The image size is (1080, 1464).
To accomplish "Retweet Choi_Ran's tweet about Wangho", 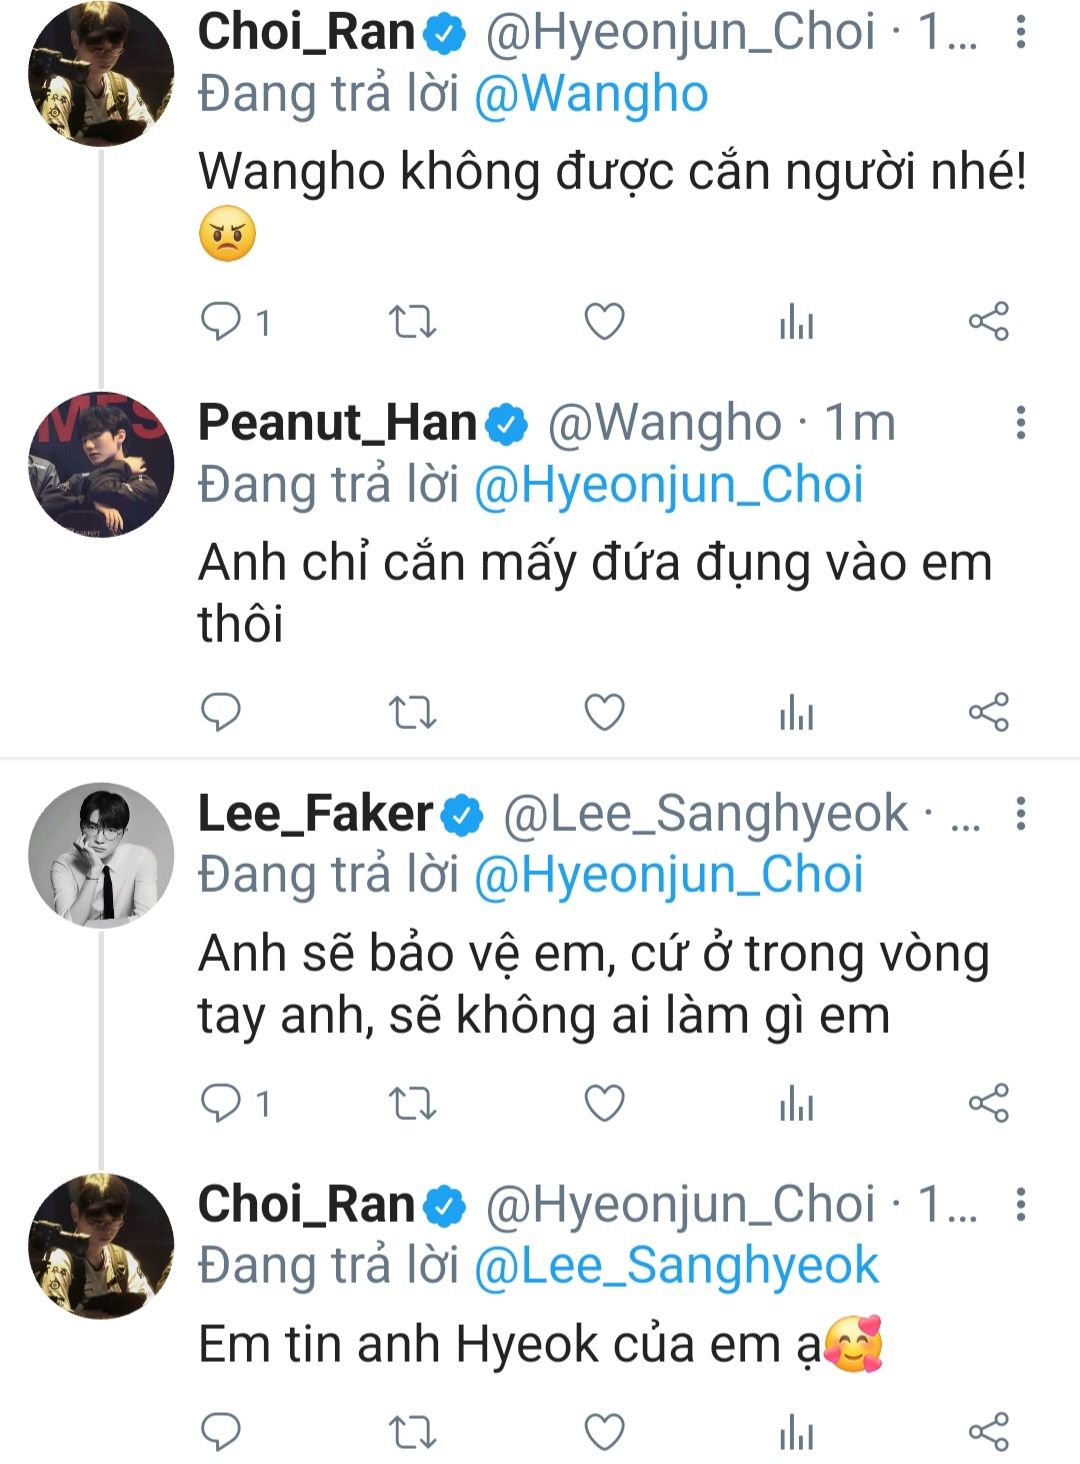I will click(x=412, y=322).
